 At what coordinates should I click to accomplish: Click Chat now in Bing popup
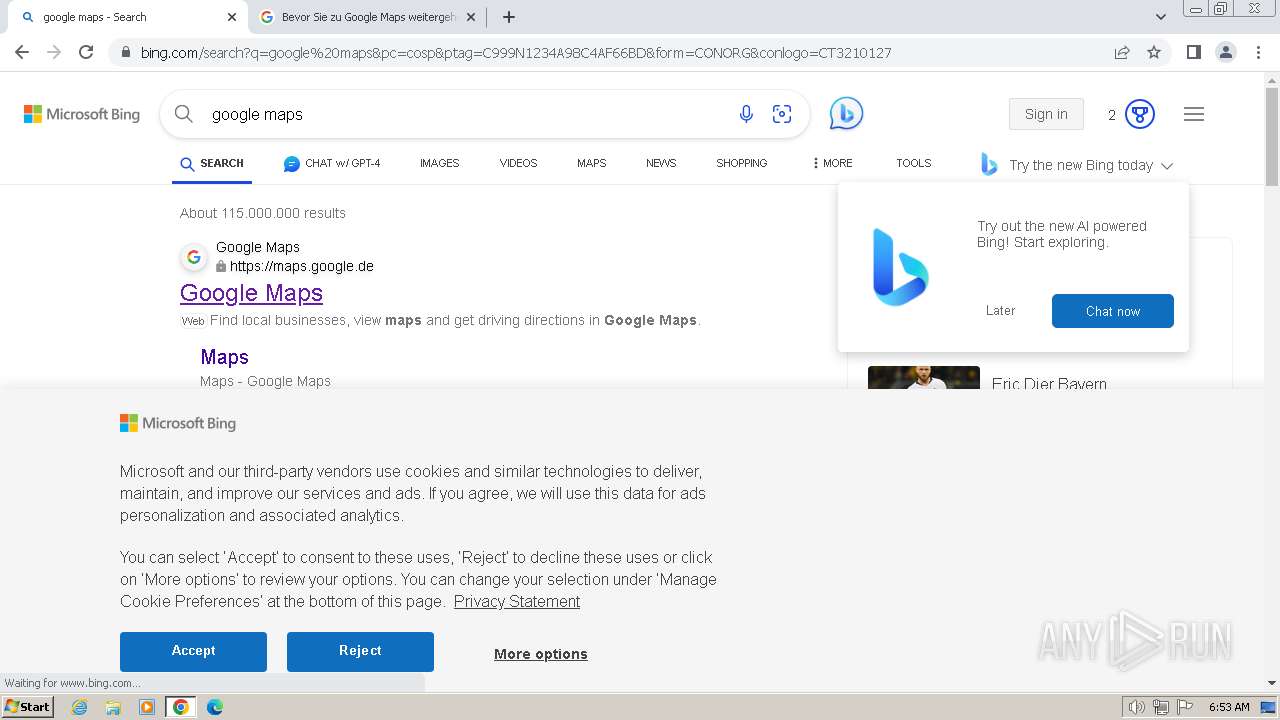point(1113,311)
